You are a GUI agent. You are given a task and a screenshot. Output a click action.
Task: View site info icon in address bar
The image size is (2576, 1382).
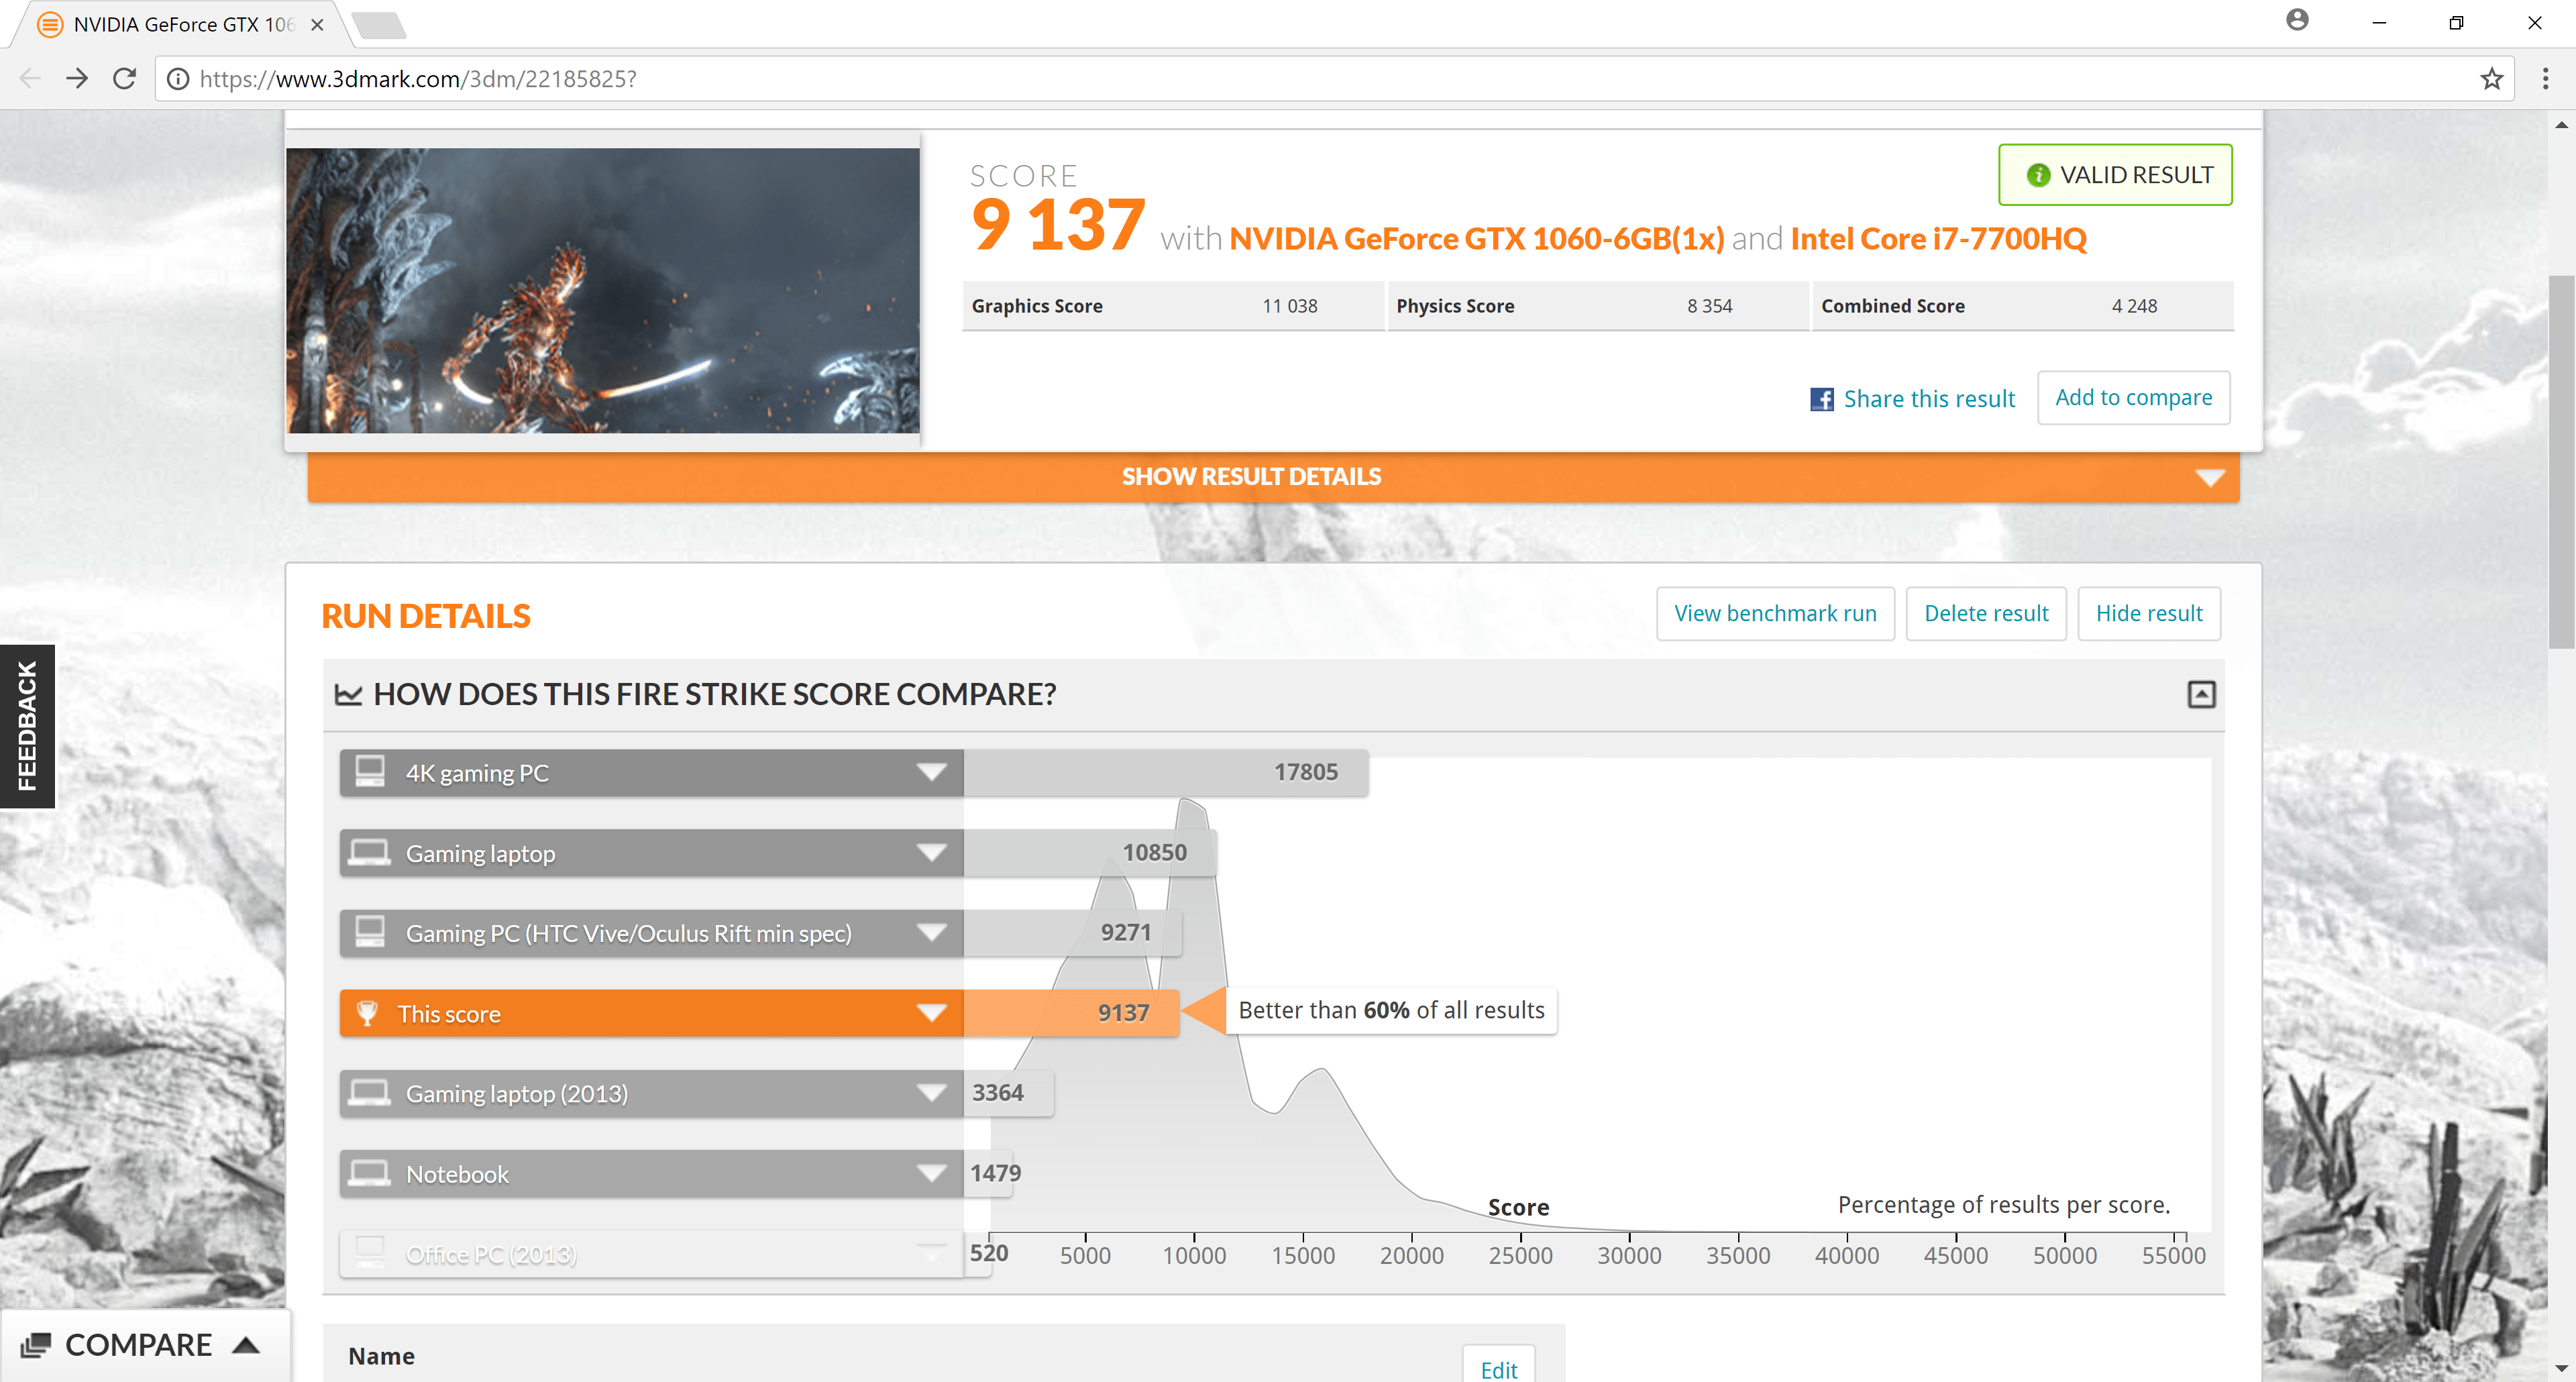pyautogui.click(x=178, y=79)
